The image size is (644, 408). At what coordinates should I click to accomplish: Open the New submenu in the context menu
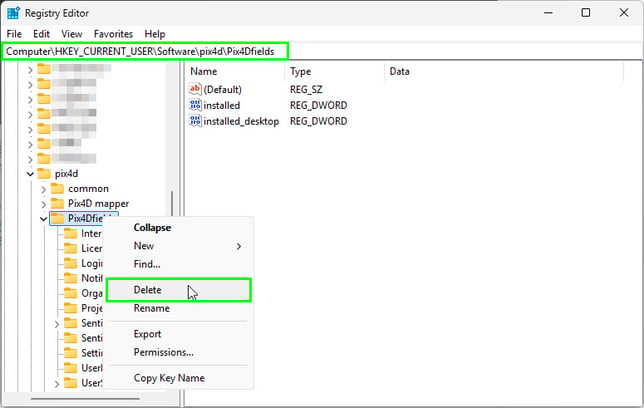coord(179,246)
